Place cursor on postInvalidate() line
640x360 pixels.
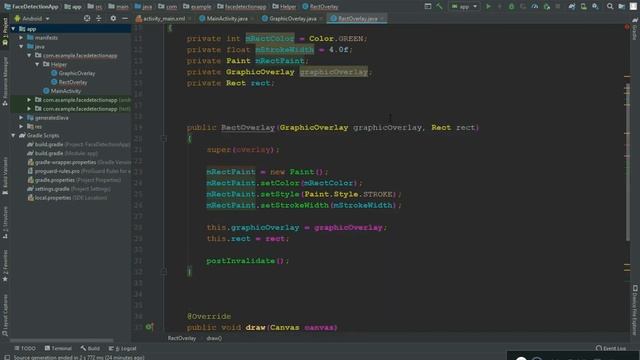tap(247, 261)
